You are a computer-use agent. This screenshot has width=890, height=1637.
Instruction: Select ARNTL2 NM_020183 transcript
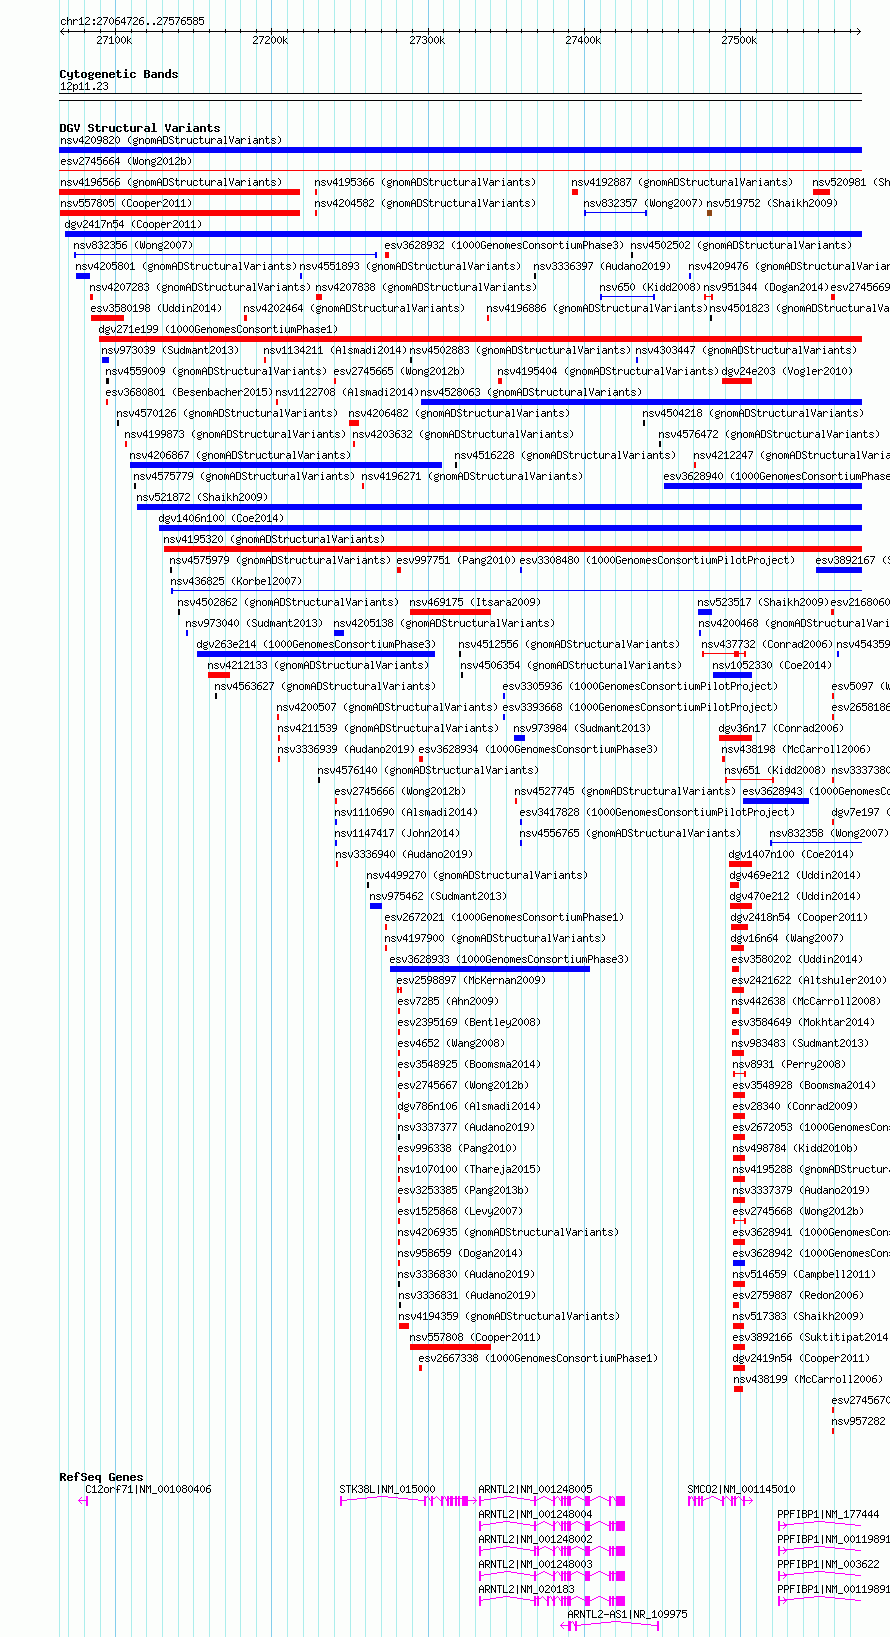click(552, 1601)
